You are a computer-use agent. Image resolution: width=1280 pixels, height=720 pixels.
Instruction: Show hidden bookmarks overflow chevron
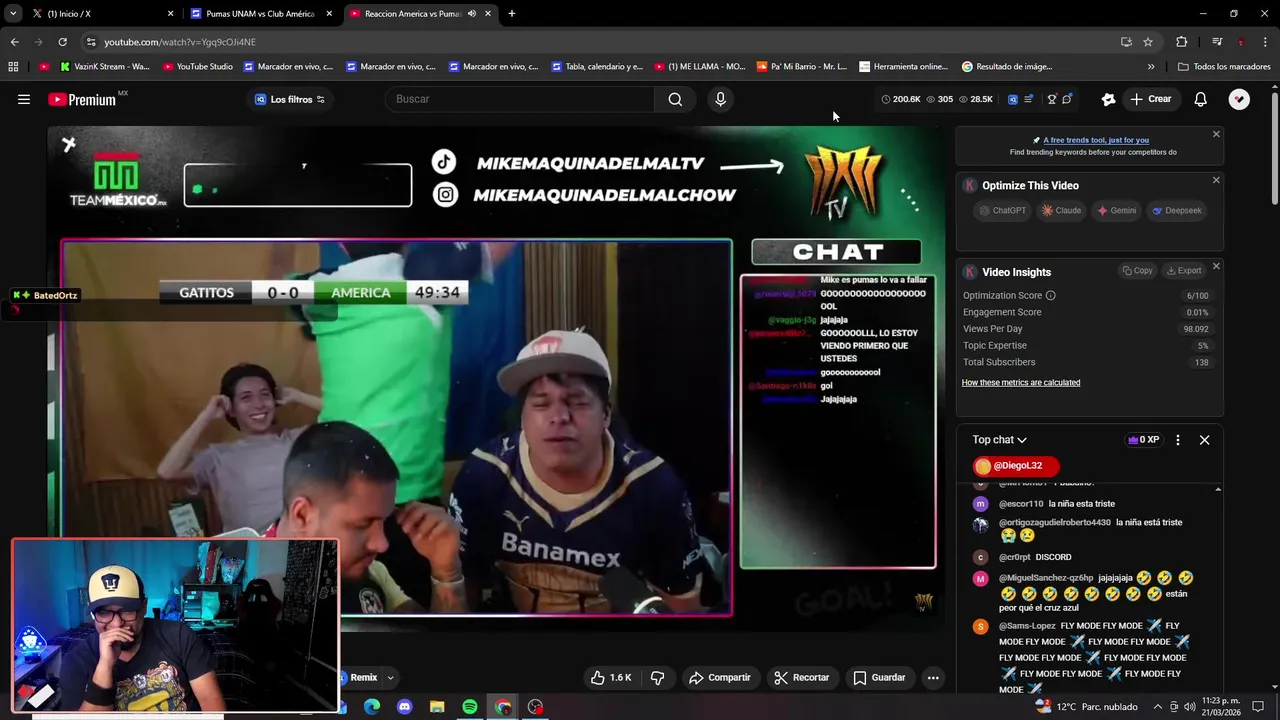click(x=1151, y=67)
